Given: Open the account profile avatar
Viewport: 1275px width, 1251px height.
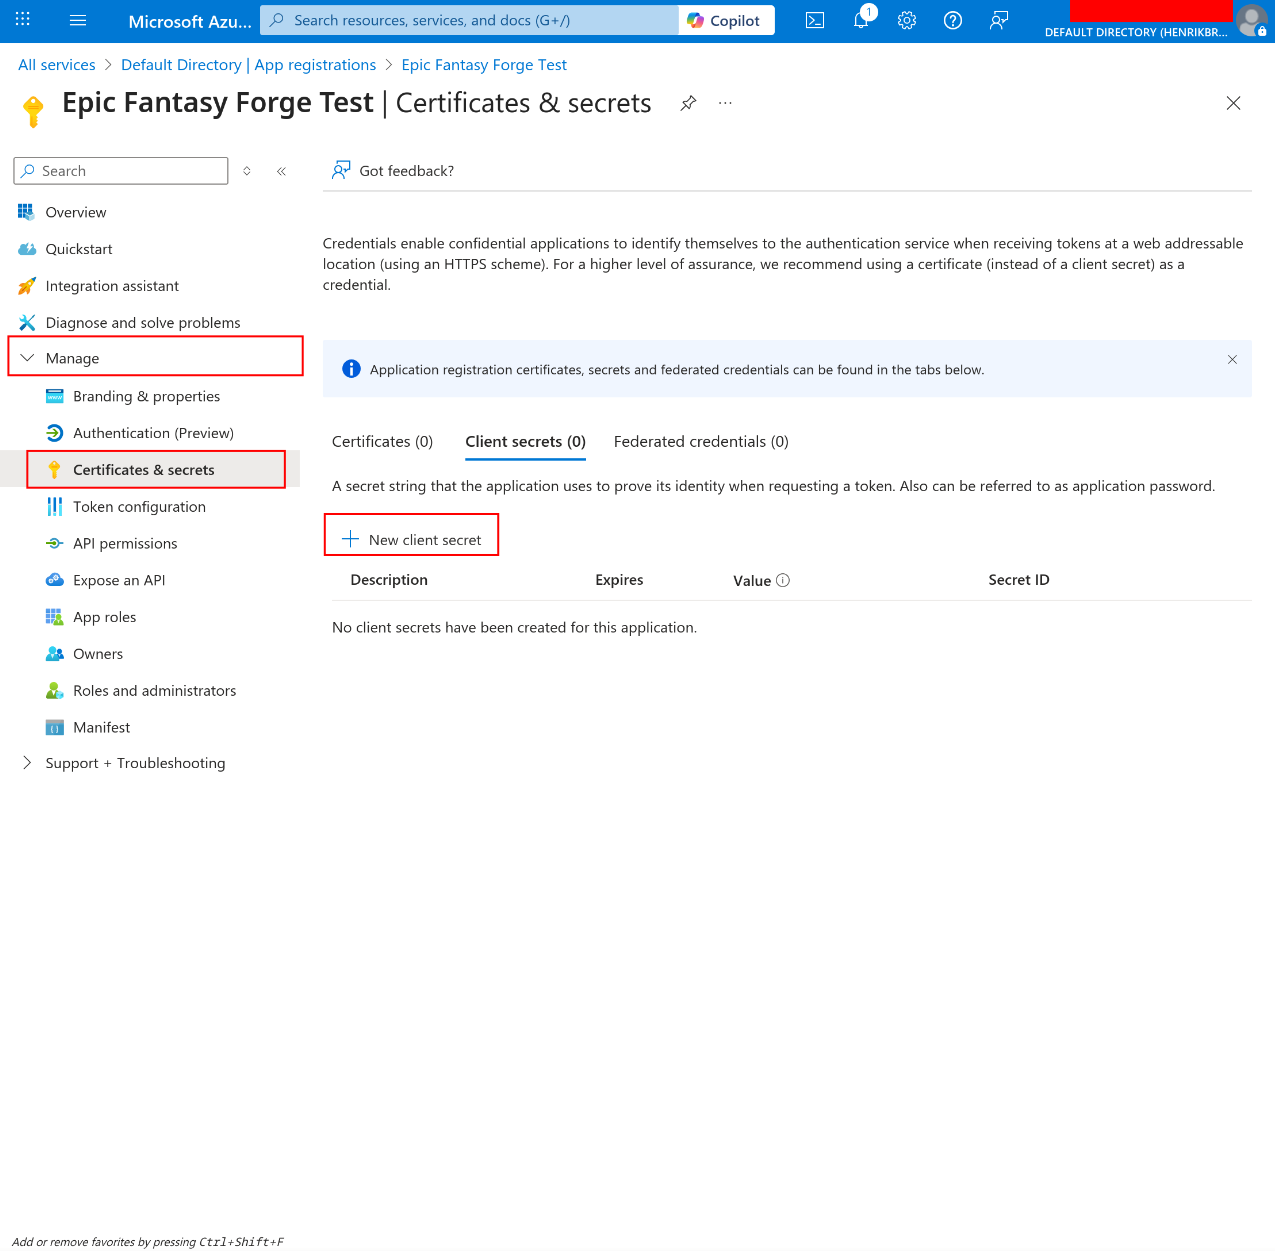Looking at the screenshot, I should tap(1252, 20).
